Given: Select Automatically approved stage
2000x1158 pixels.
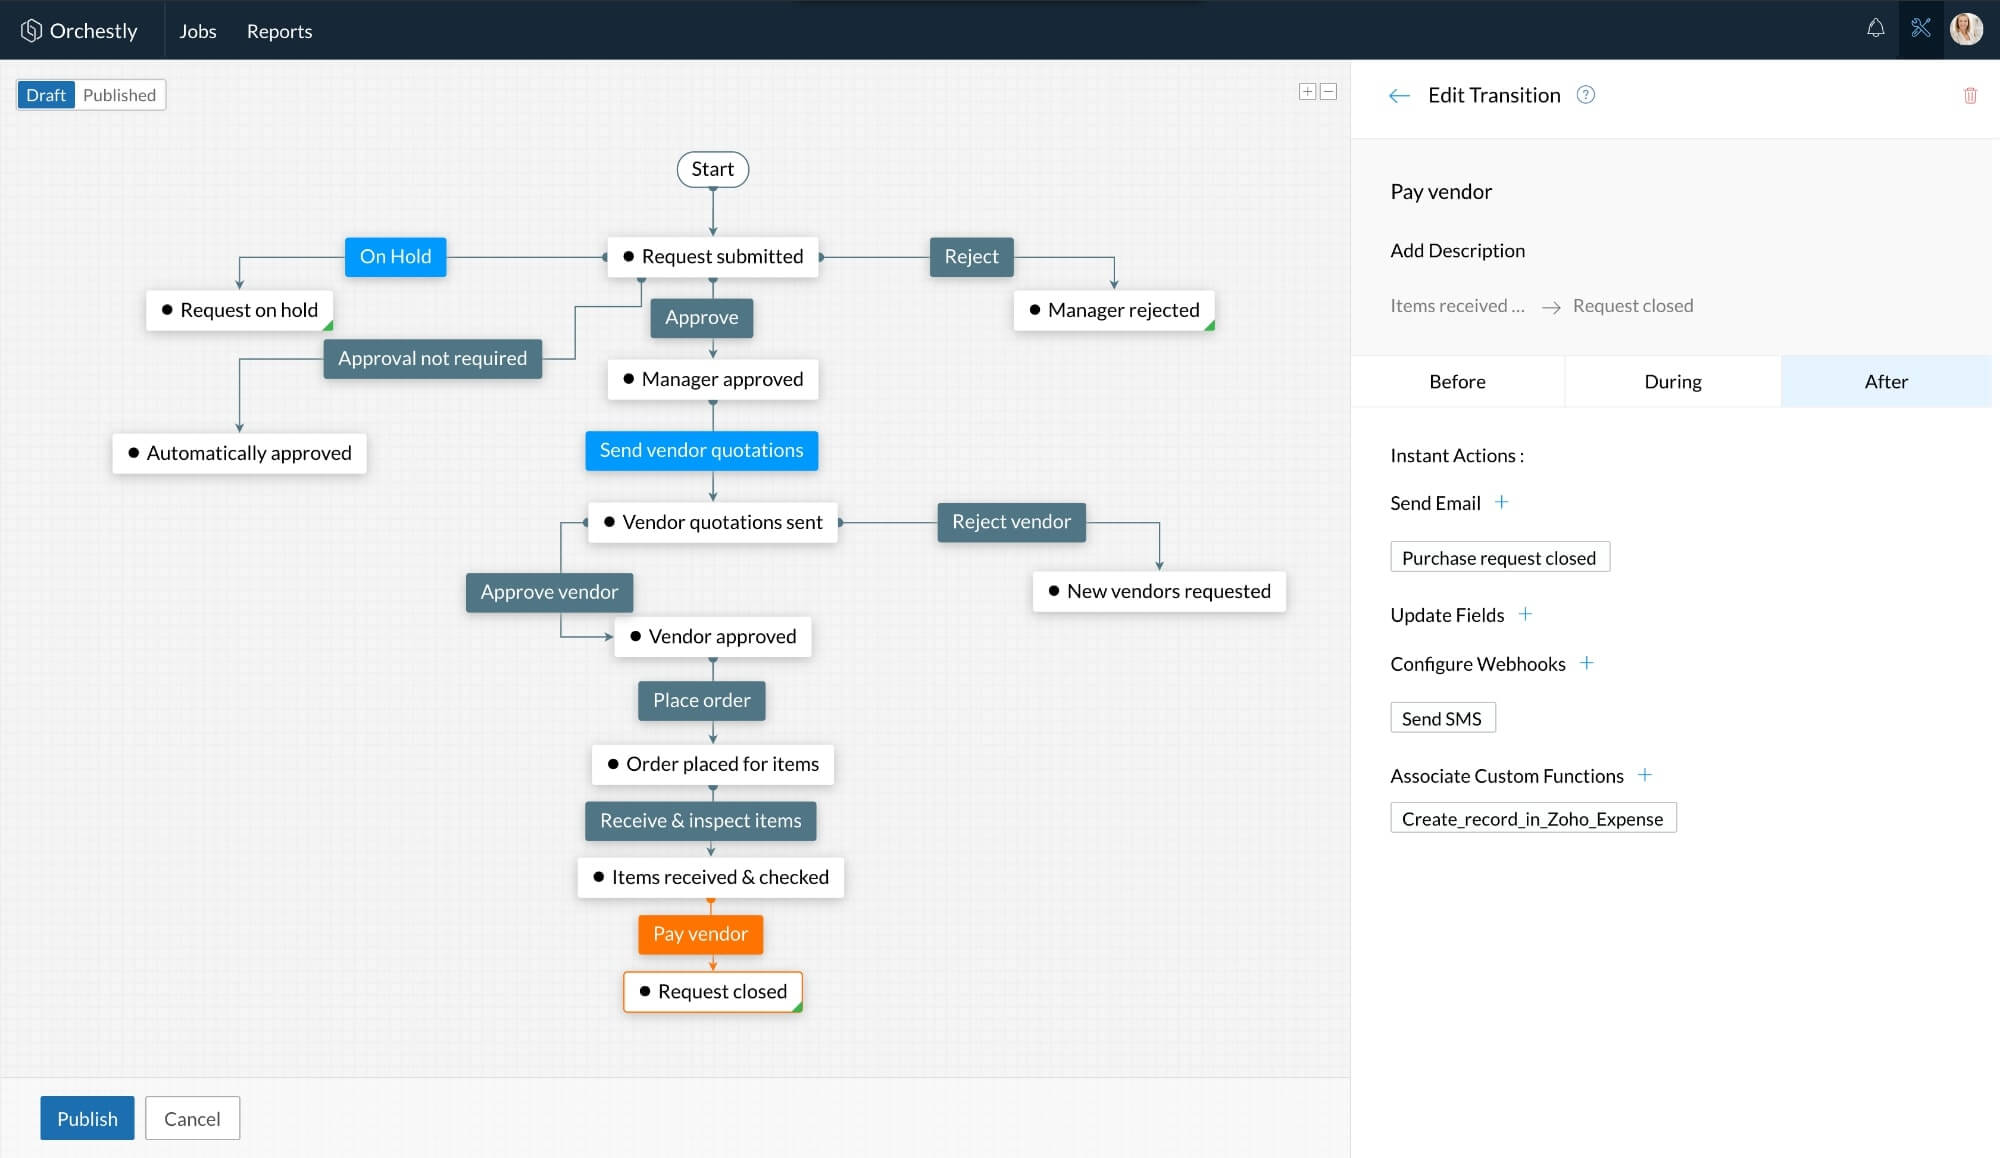Looking at the screenshot, I should coord(240,453).
